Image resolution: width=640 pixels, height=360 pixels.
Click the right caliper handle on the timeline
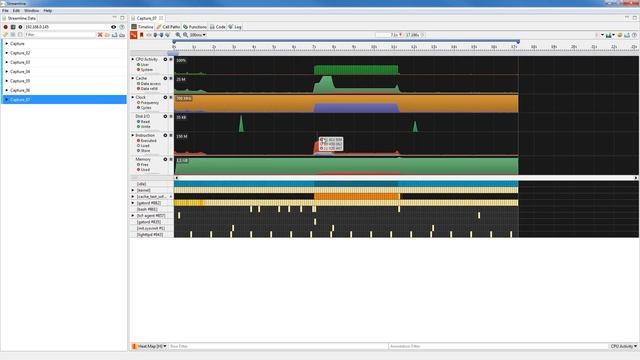(518, 42)
